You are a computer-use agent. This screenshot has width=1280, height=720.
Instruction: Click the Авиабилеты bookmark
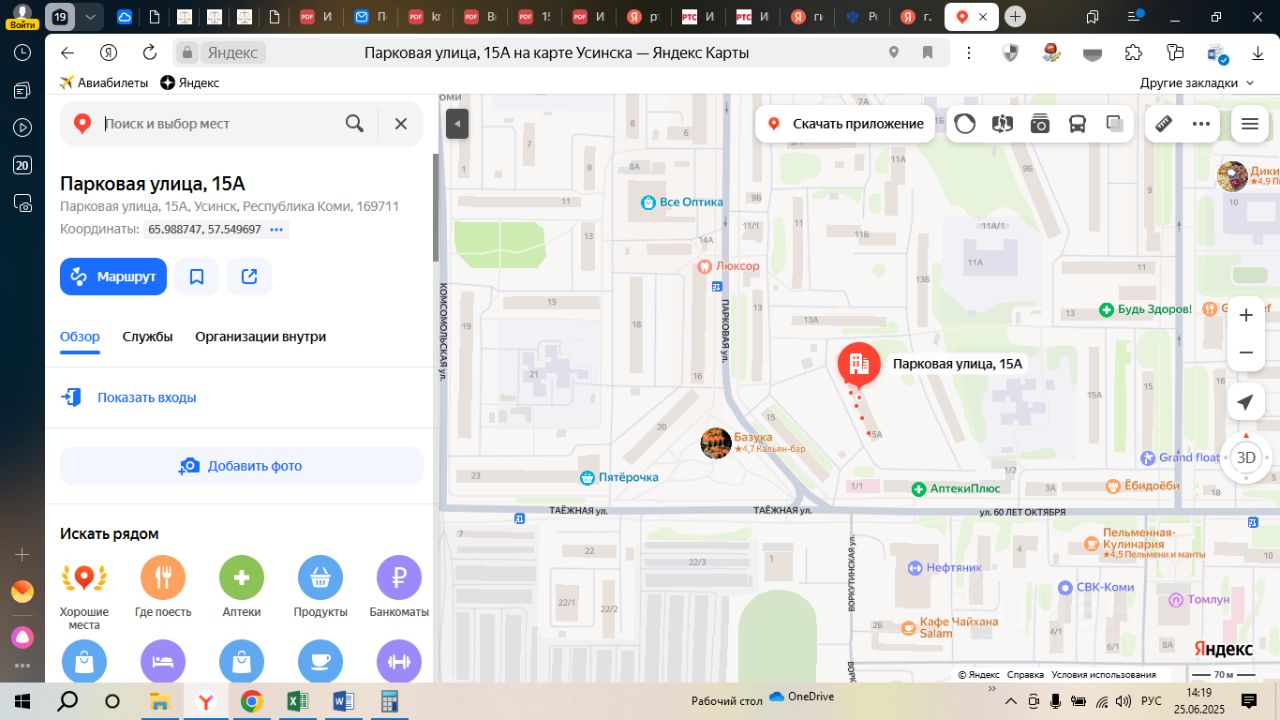point(103,83)
